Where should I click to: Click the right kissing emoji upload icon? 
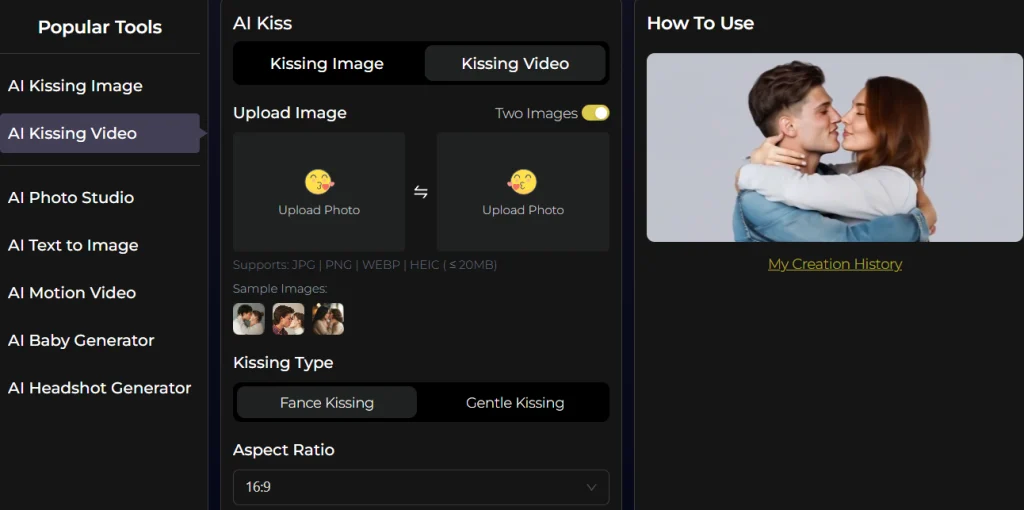522,182
